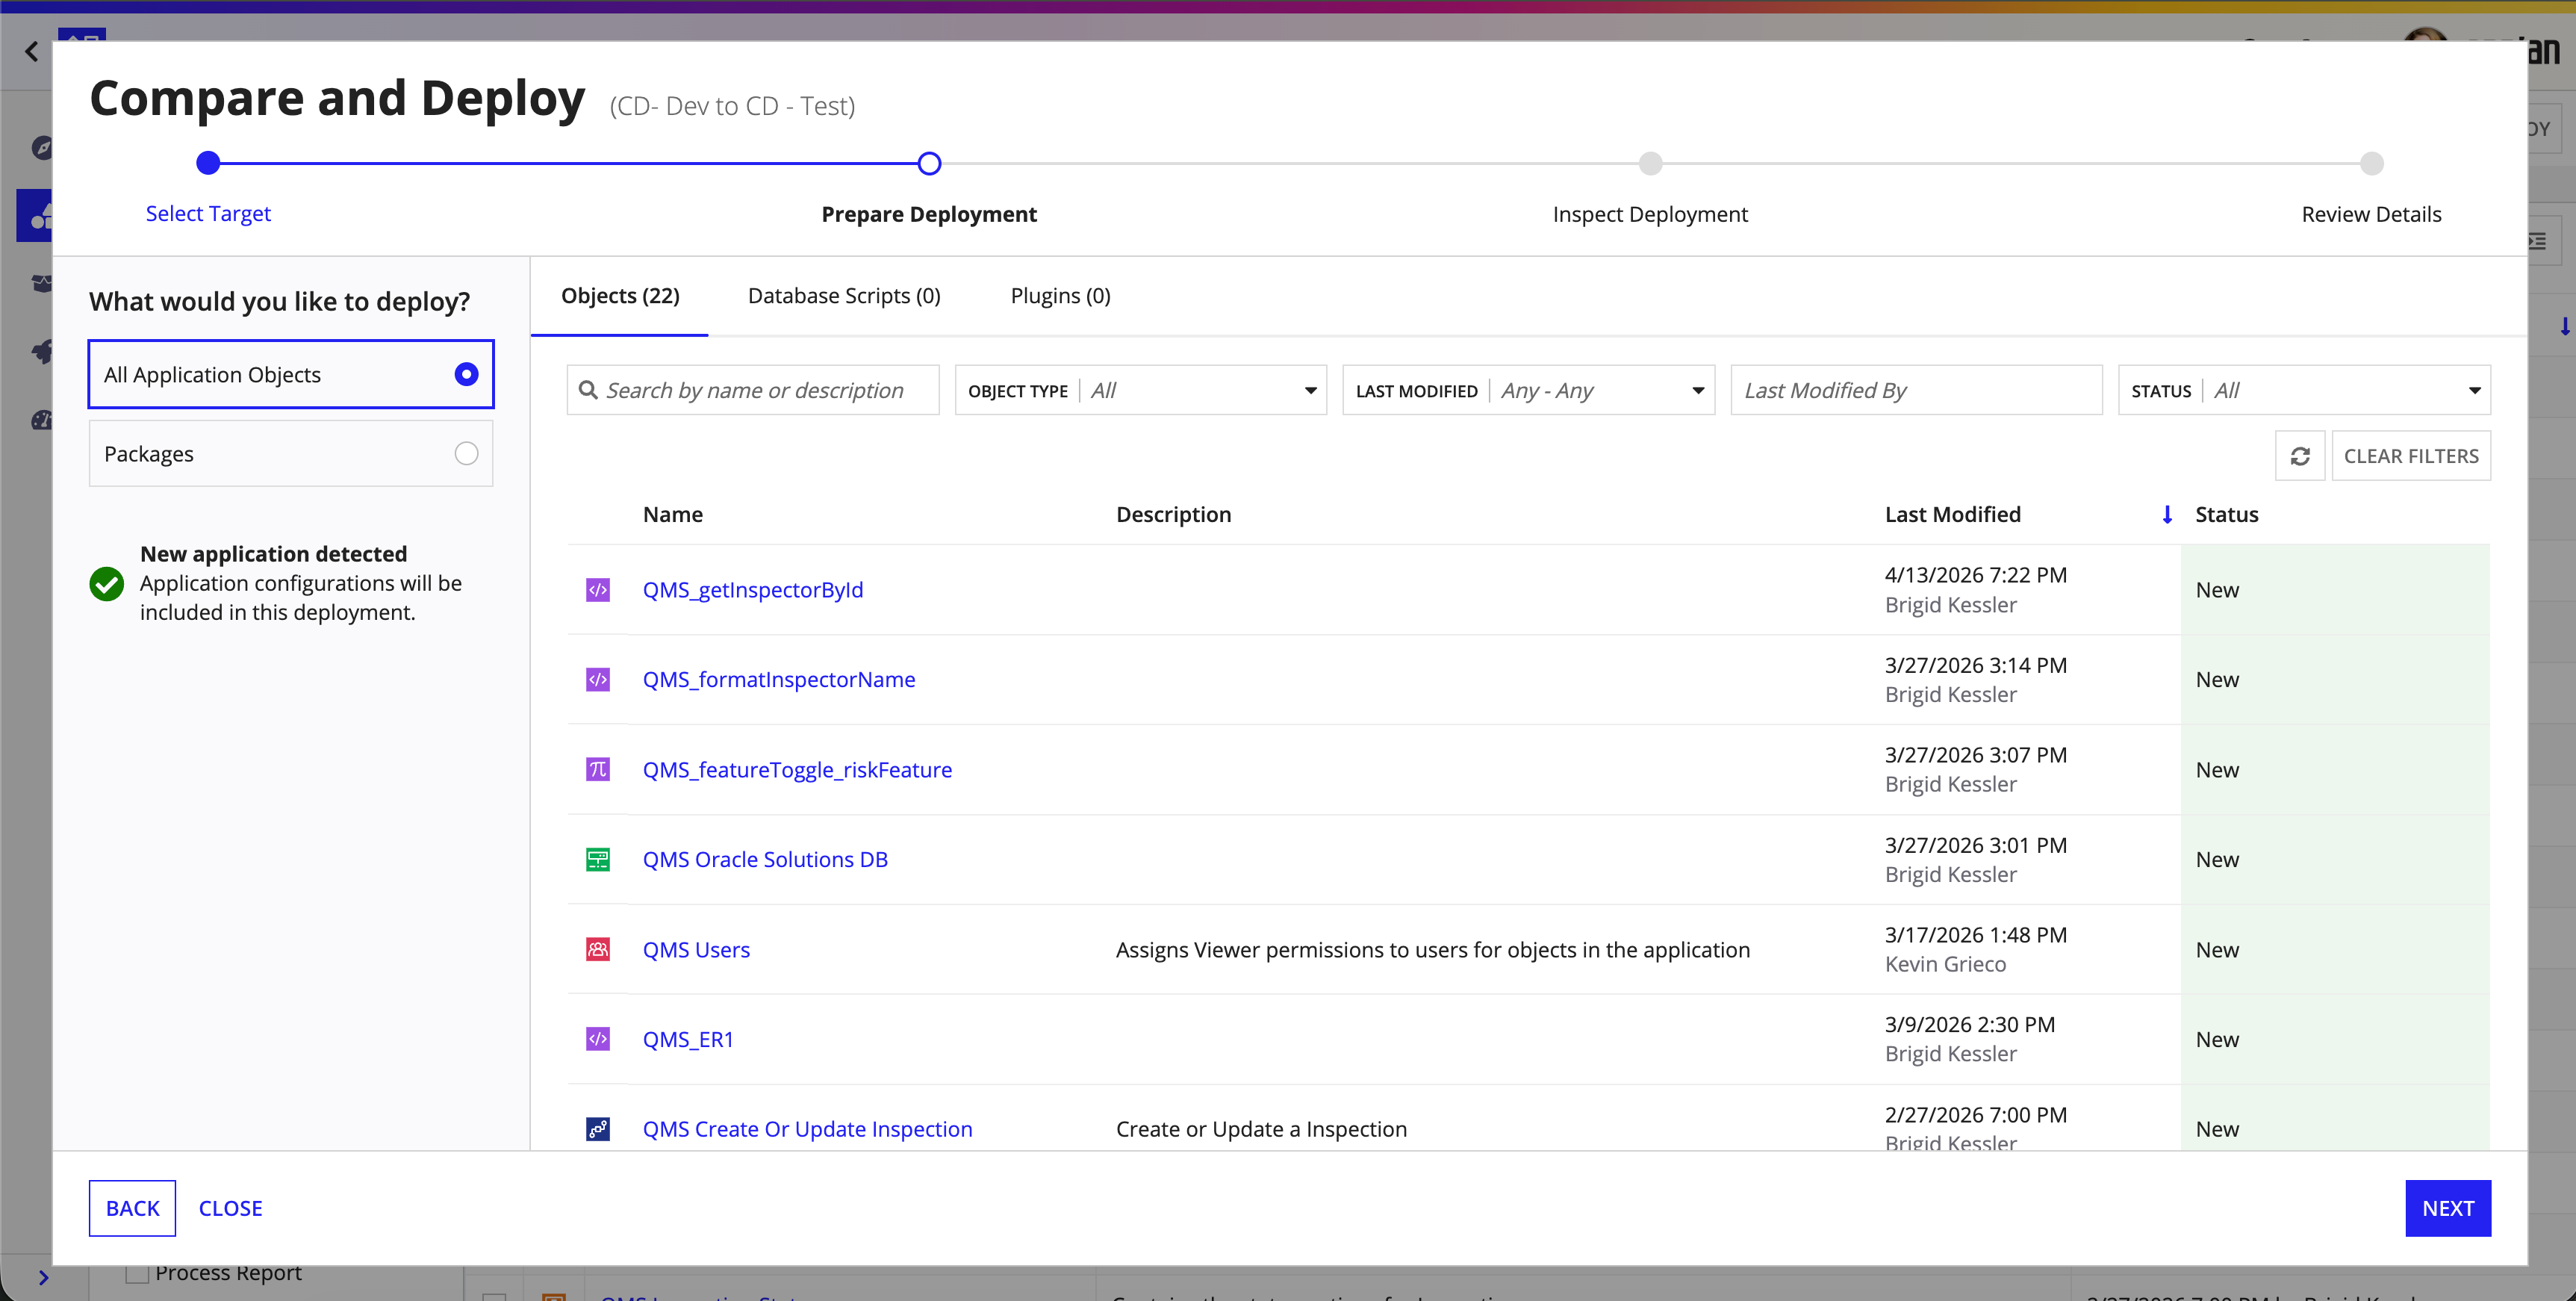Click the QMS_featureToggle_riskFeature constant icon

point(597,769)
